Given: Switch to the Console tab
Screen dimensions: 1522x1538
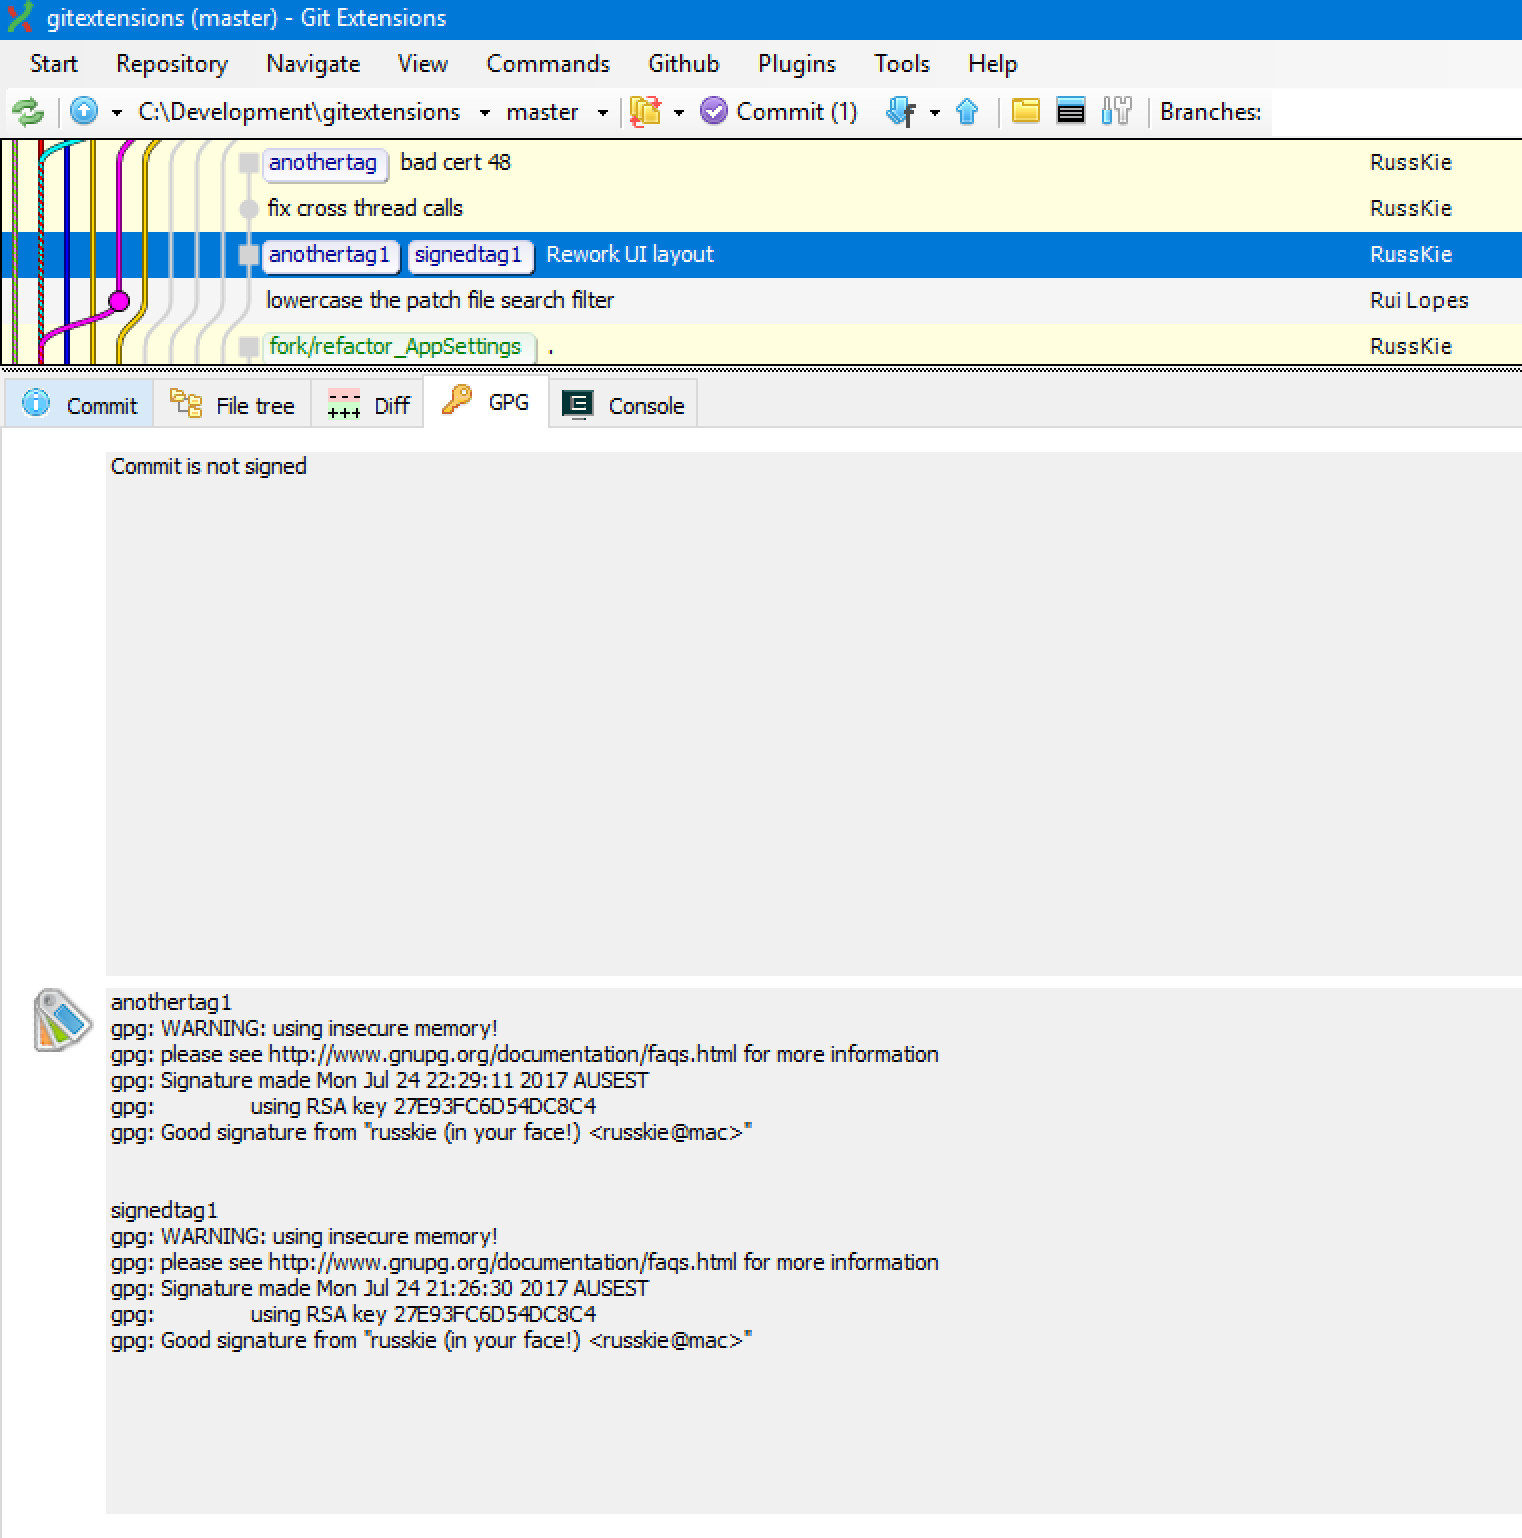Looking at the screenshot, I should pyautogui.click(x=624, y=404).
